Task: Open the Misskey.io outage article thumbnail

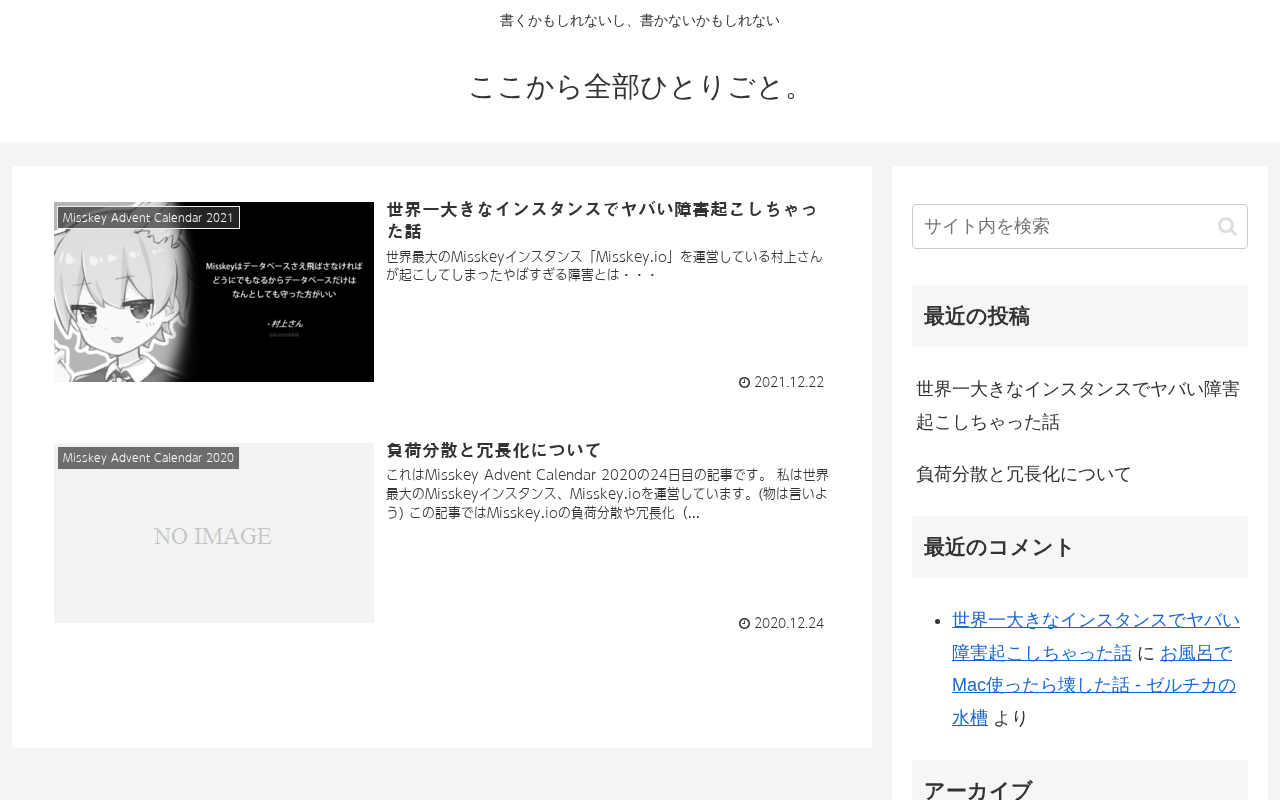Action: tap(214, 292)
